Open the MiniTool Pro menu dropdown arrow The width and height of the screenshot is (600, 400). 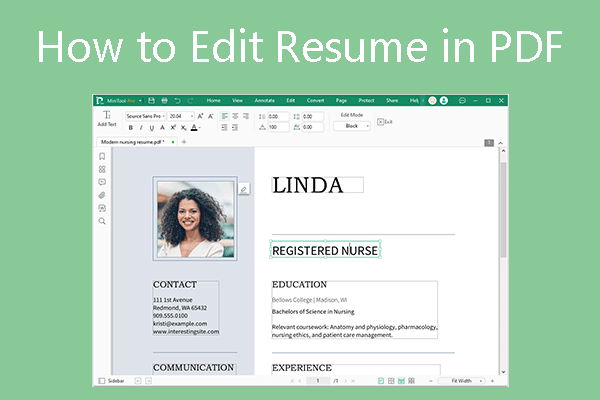click(x=140, y=101)
